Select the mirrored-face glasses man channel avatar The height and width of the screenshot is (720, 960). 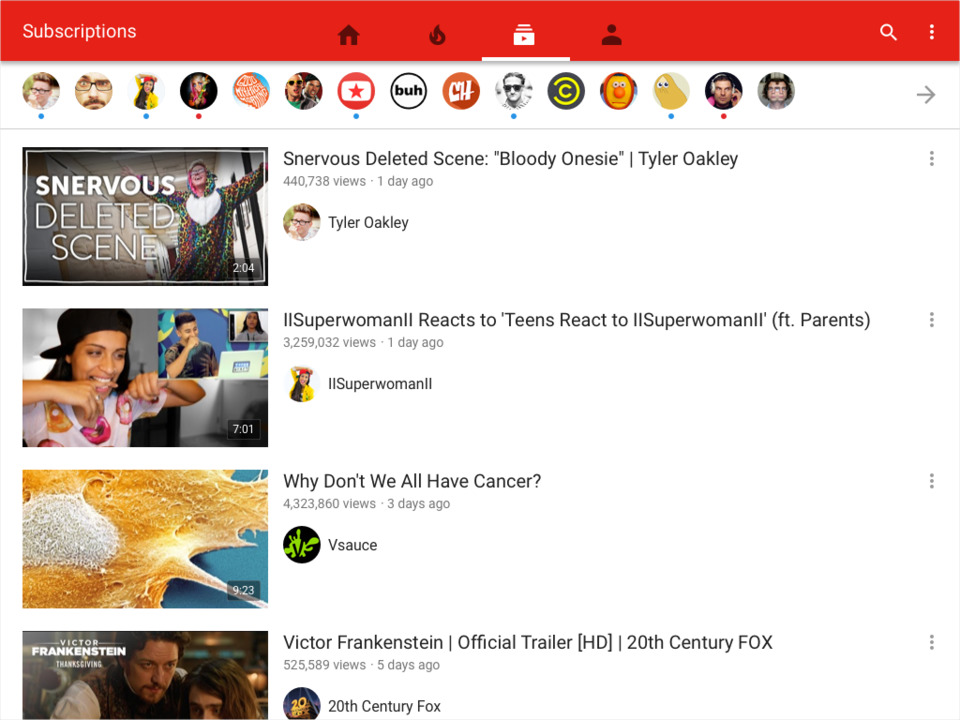(776, 91)
